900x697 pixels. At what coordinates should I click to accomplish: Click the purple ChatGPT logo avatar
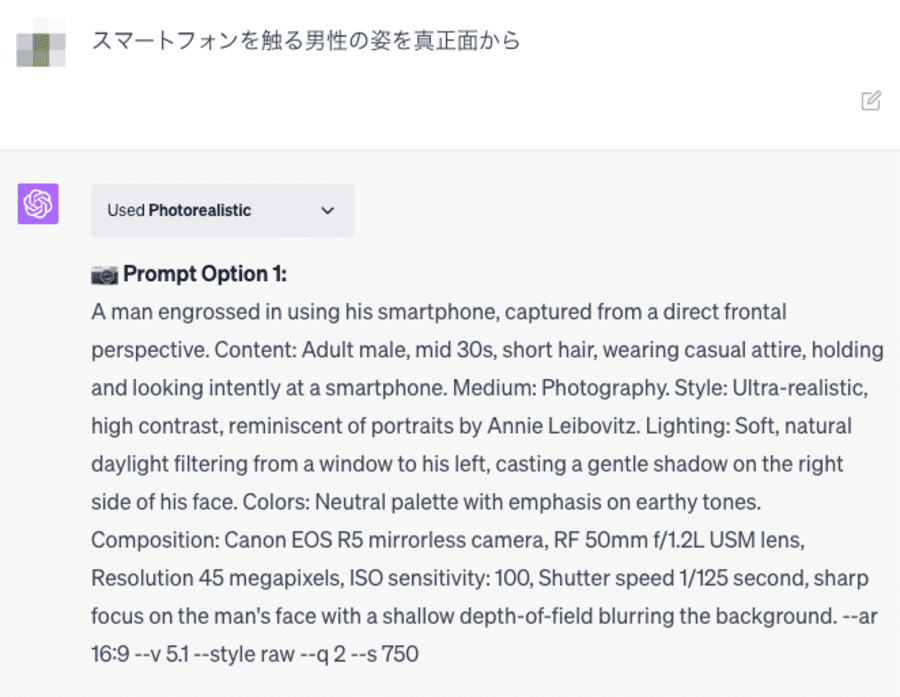pos(38,204)
